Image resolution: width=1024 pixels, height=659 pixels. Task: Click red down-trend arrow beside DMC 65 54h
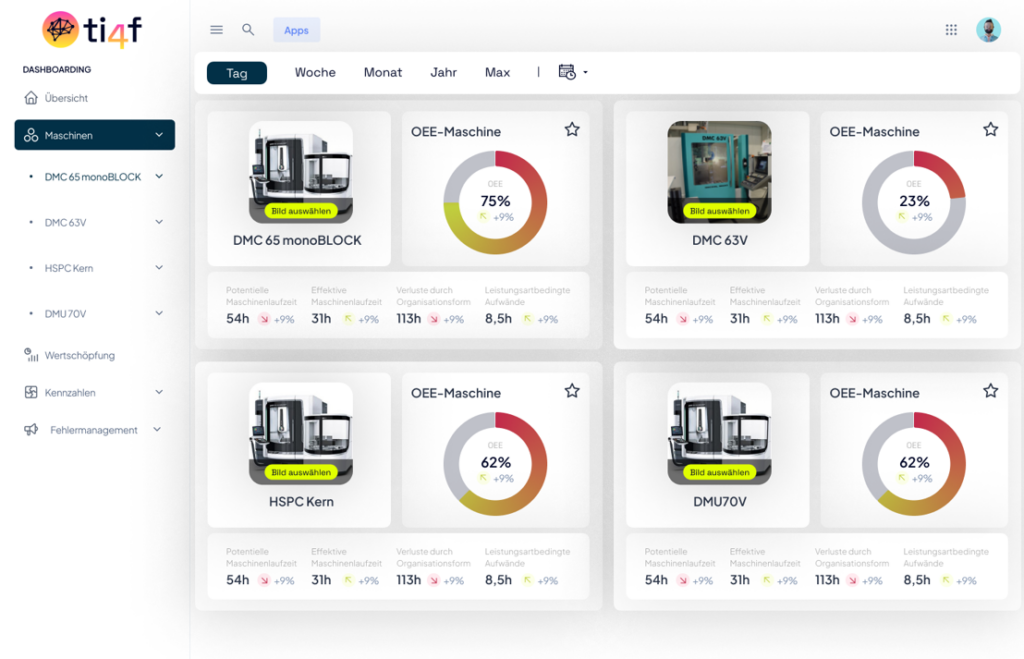[x=264, y=319]
